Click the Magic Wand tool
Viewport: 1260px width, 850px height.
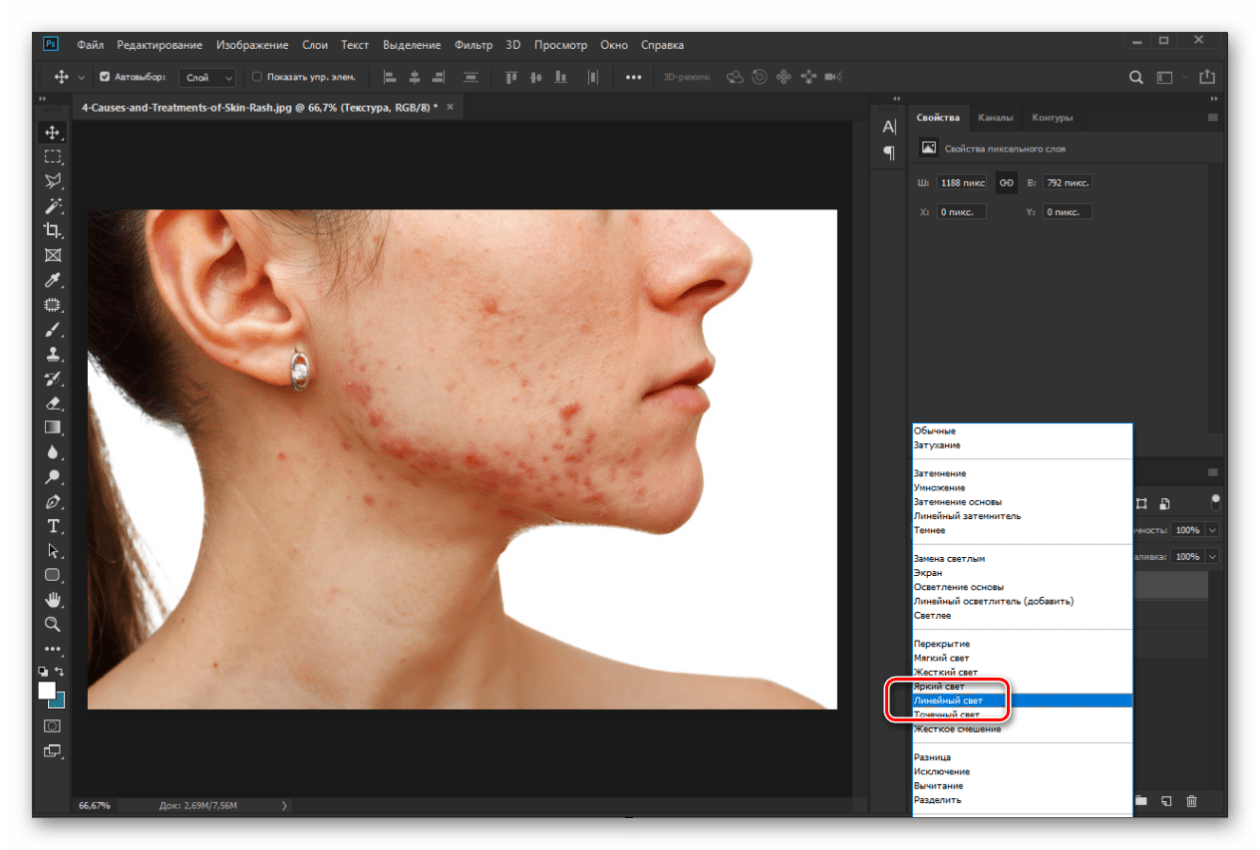pyautogui.click(x=53, y=206)
